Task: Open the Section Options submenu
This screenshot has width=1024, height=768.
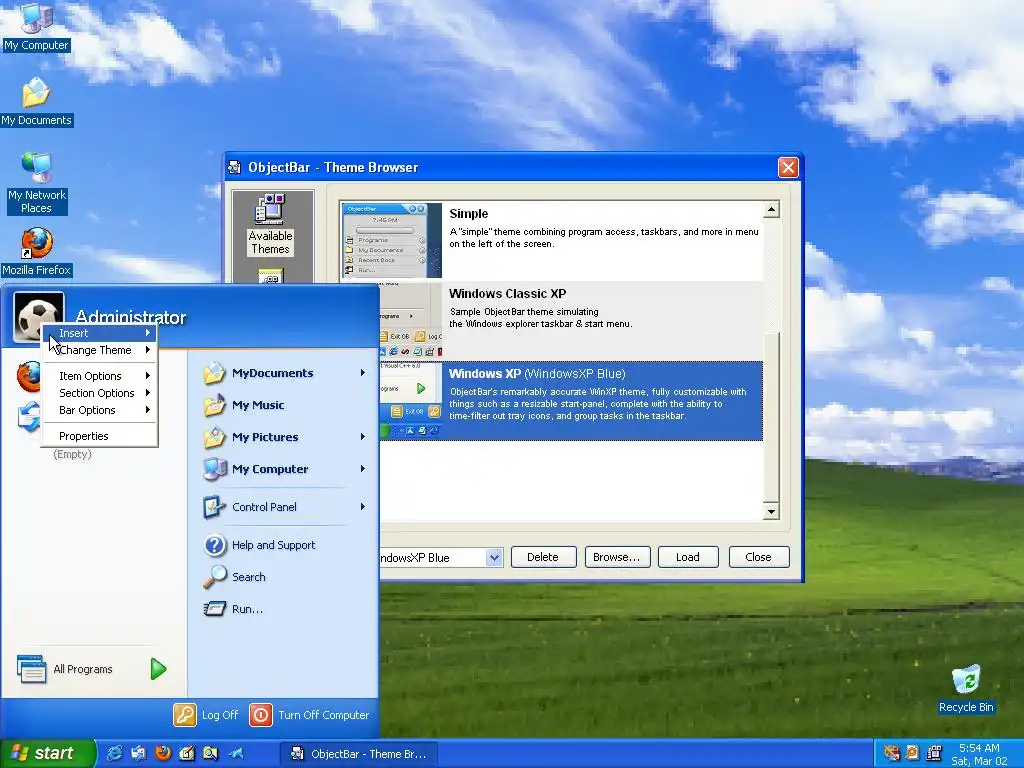Action: [x=100, y=393]
